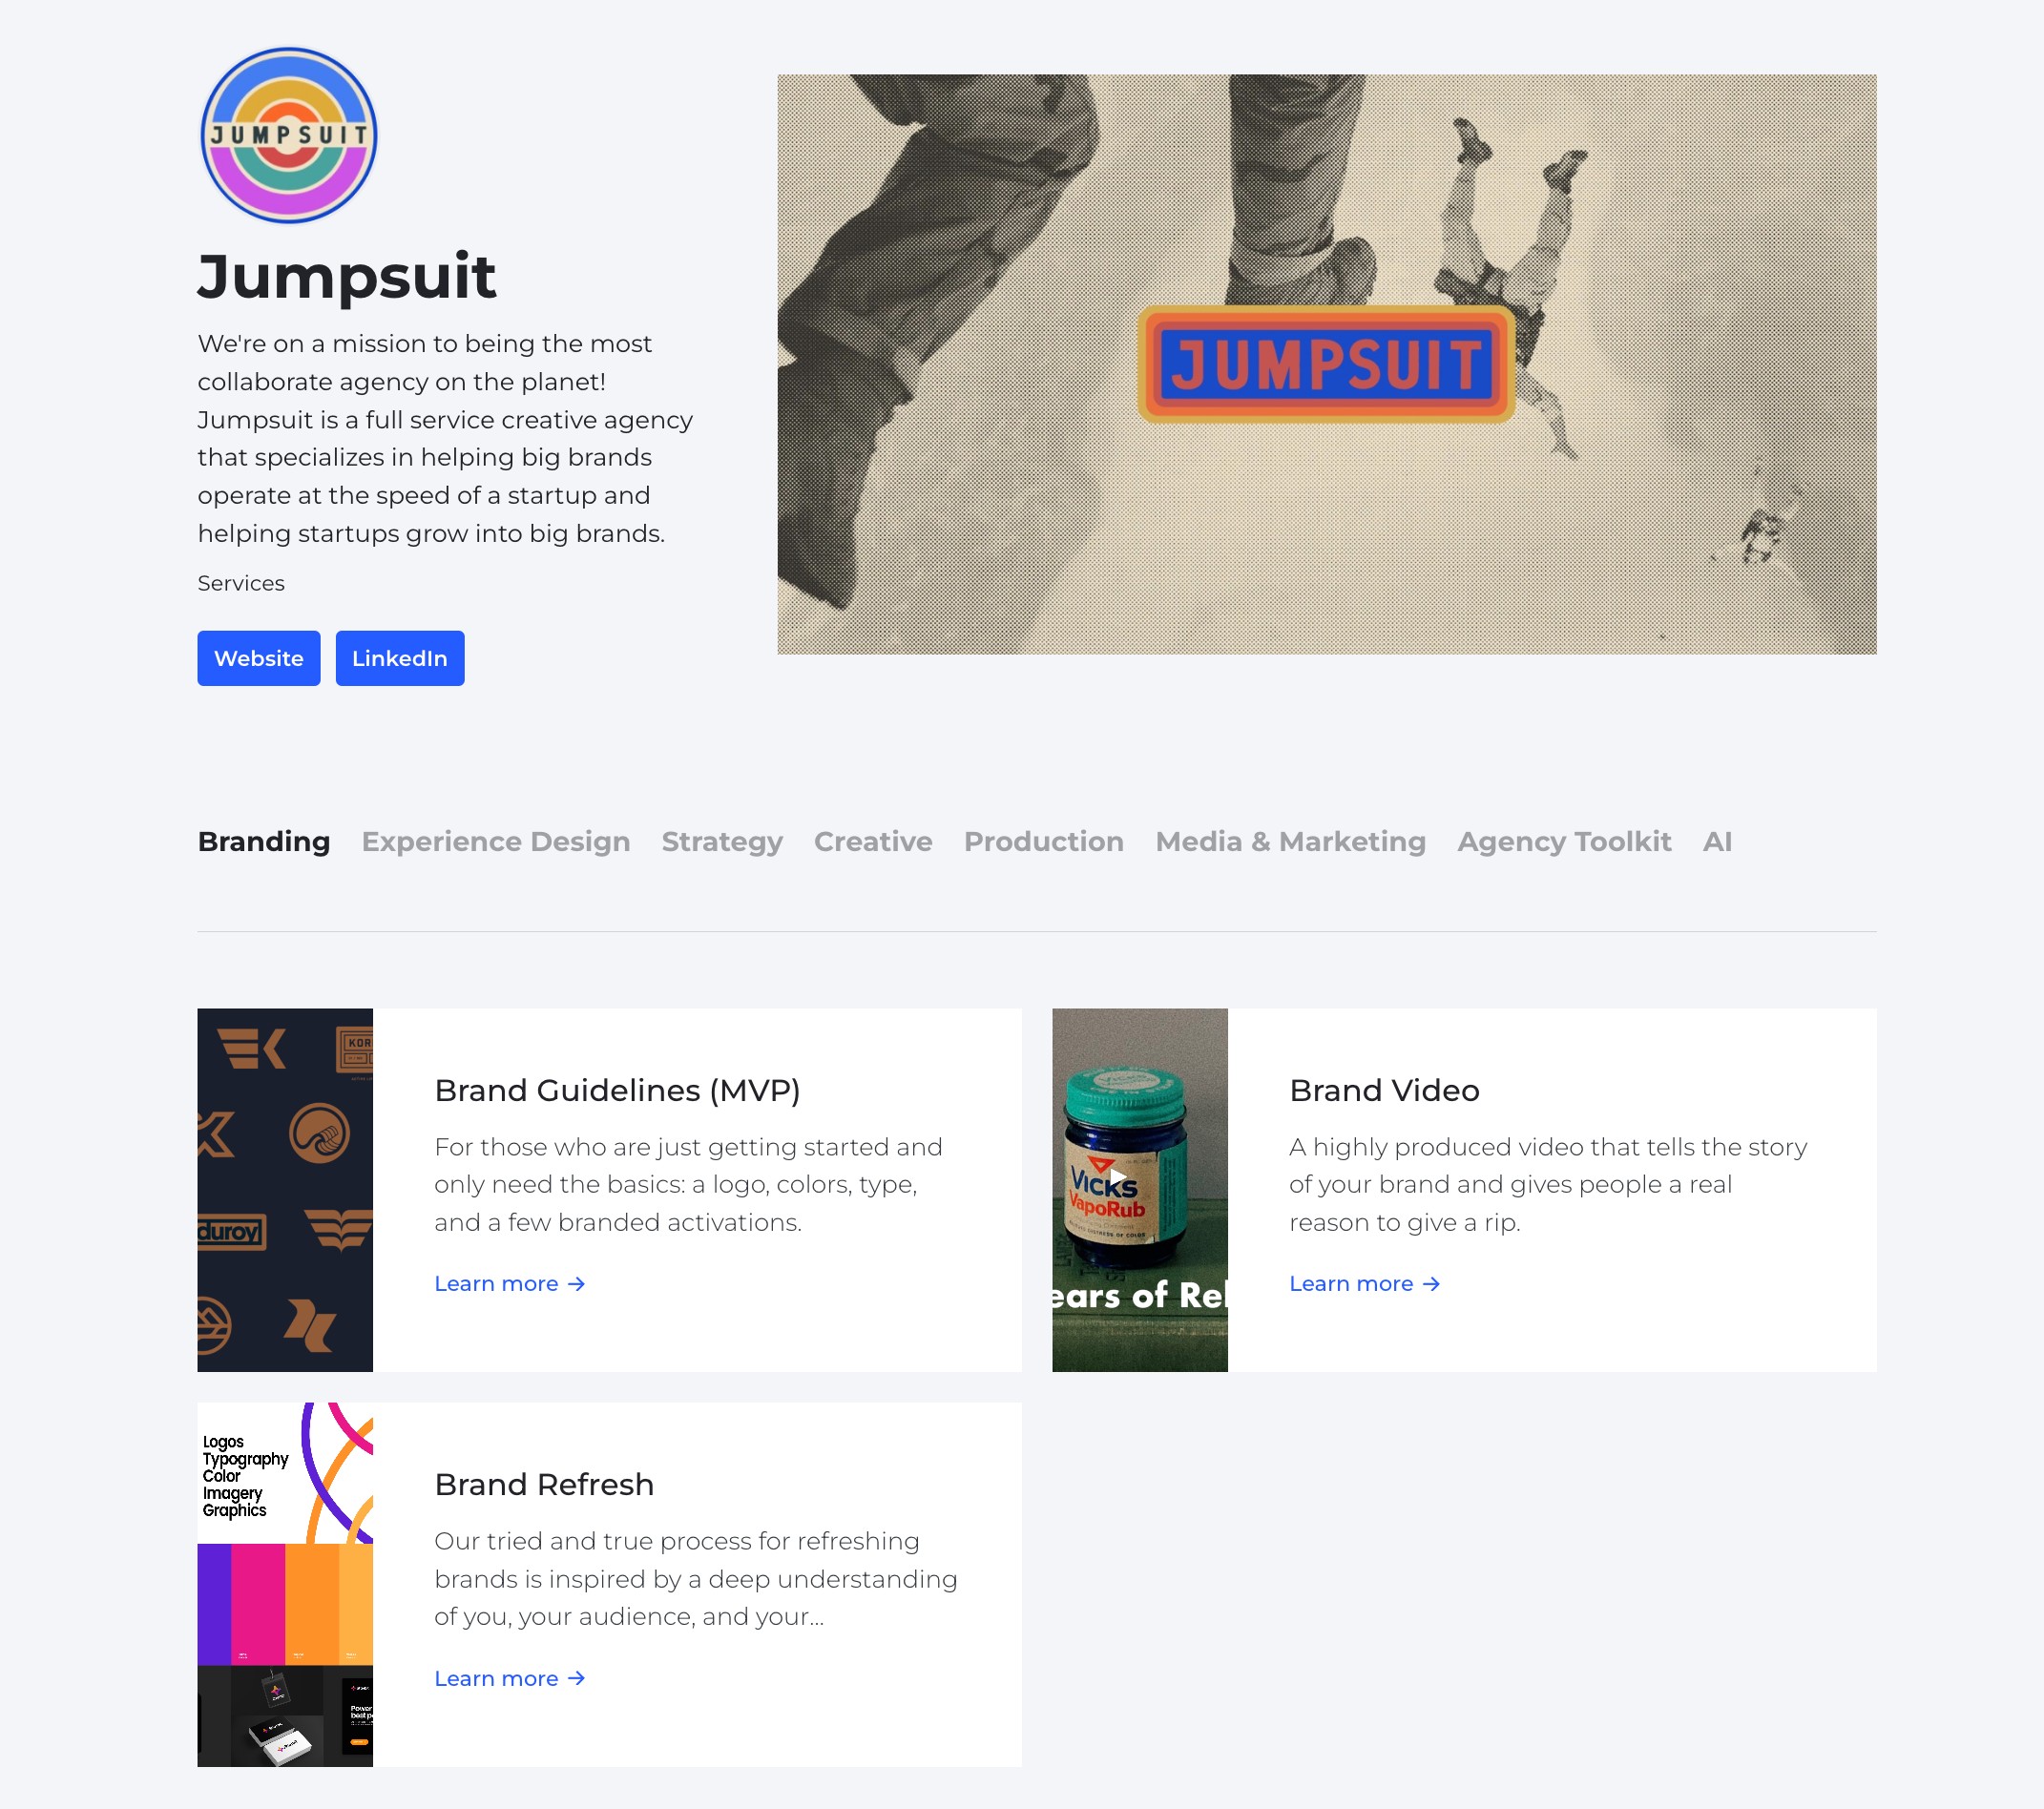Play the Vicks VapoRub brand video thumbnail
This screenshot has width=2044, height=1809.
pos(1140,1190)
